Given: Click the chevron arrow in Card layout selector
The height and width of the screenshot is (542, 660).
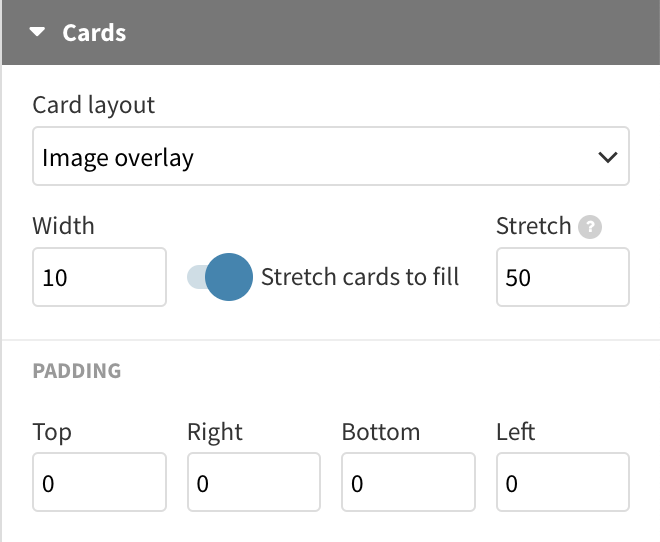Looking at the screenshot, I should pos(608,157).
